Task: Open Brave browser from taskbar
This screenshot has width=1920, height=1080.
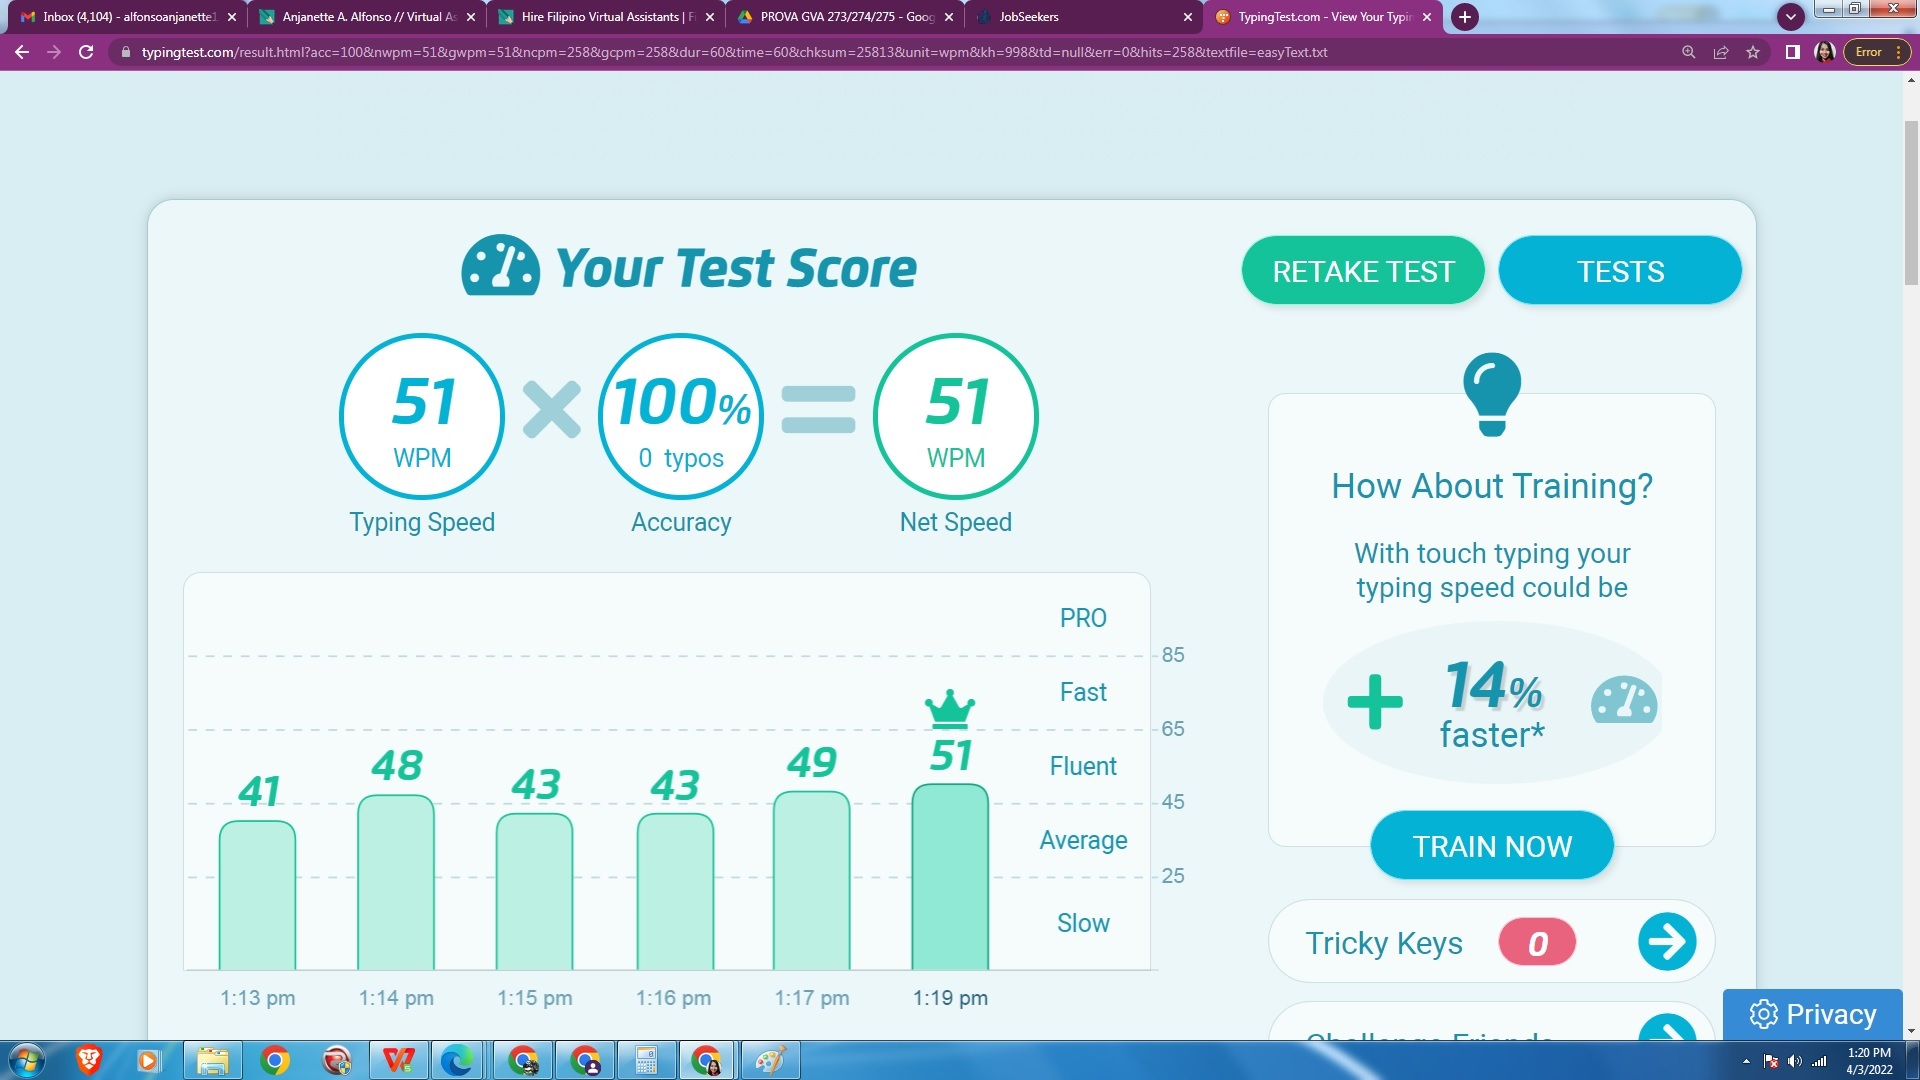Action: point(89,1060)
